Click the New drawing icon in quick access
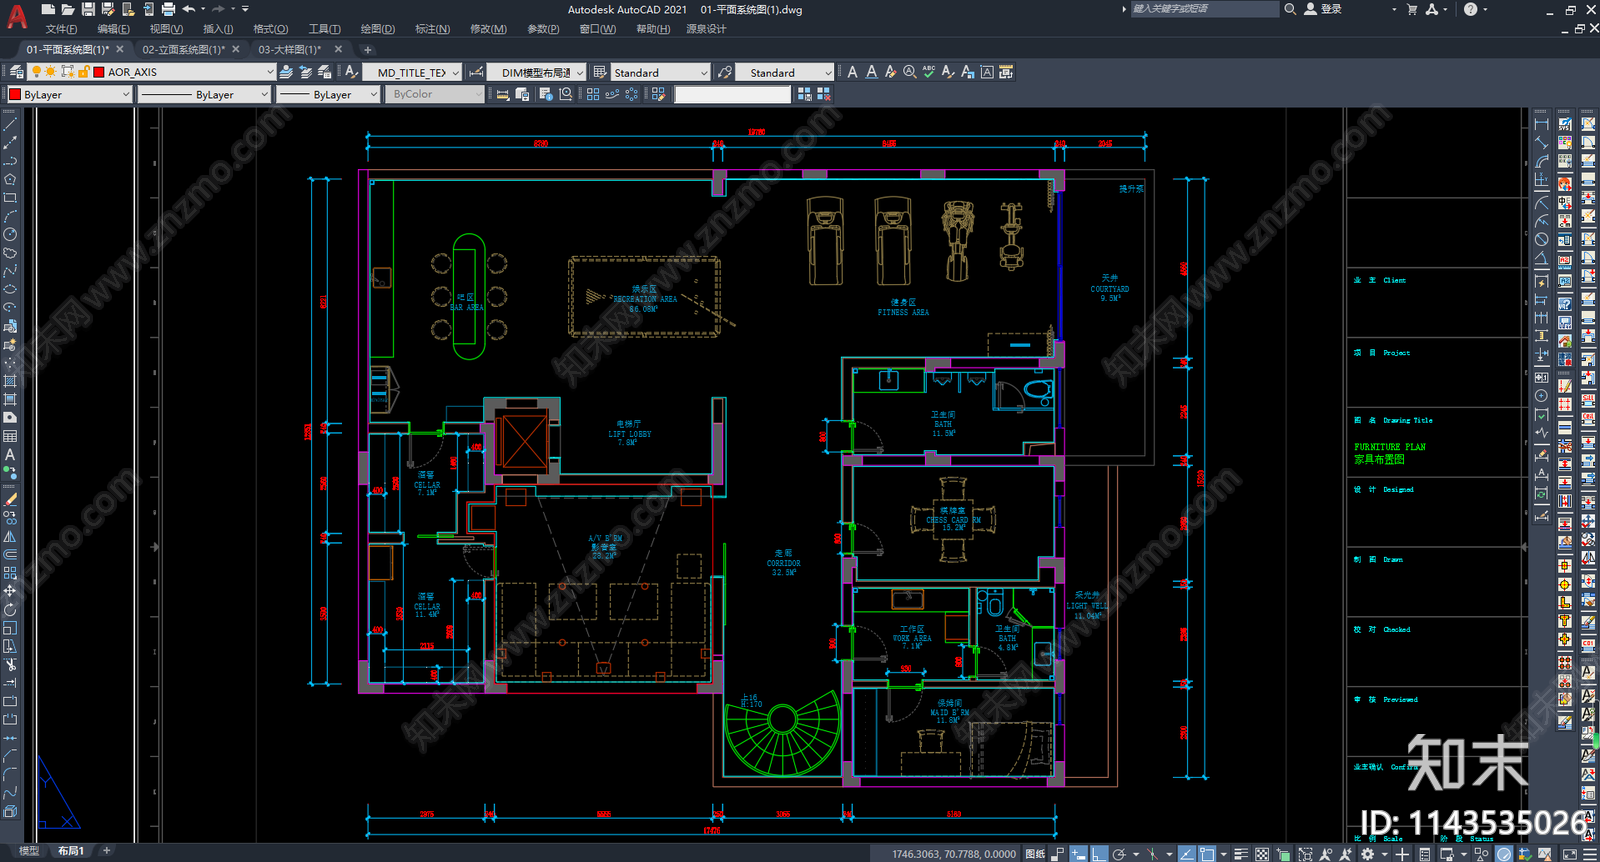 [48, 9]
